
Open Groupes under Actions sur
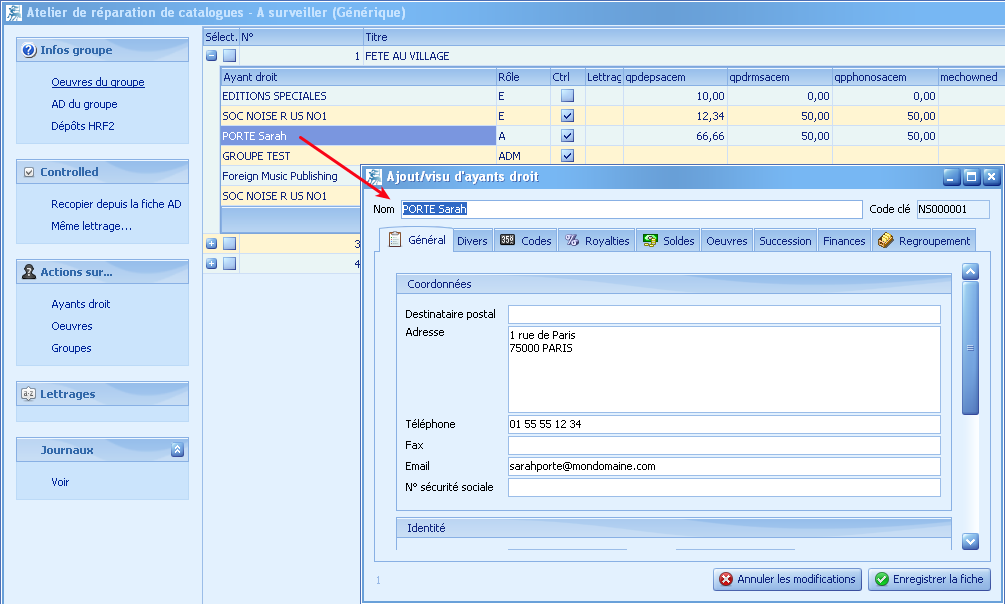pos(71,348)
